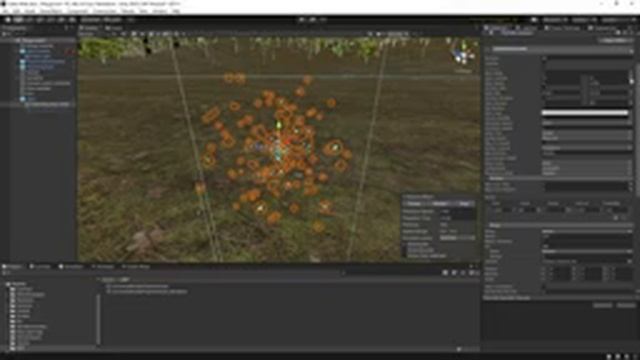The image size is (640, 360).
Task: Toggle the Show Bounds checkbox
Action: (x=405, y=250)
